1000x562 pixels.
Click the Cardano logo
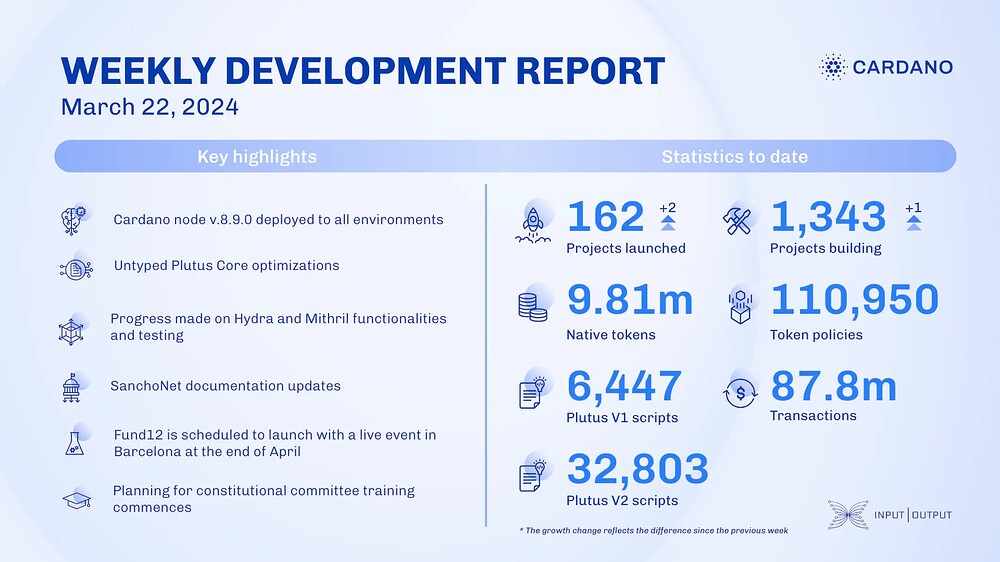point(886,67)
